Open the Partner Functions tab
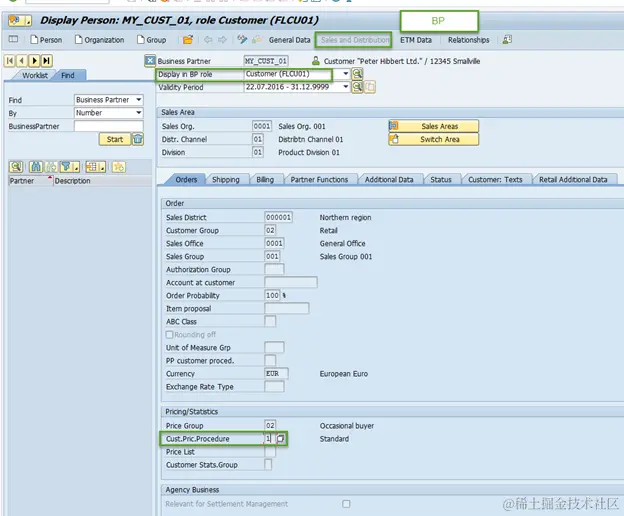The height and width of the screenshot is (516, 624). tap(319, 179)
